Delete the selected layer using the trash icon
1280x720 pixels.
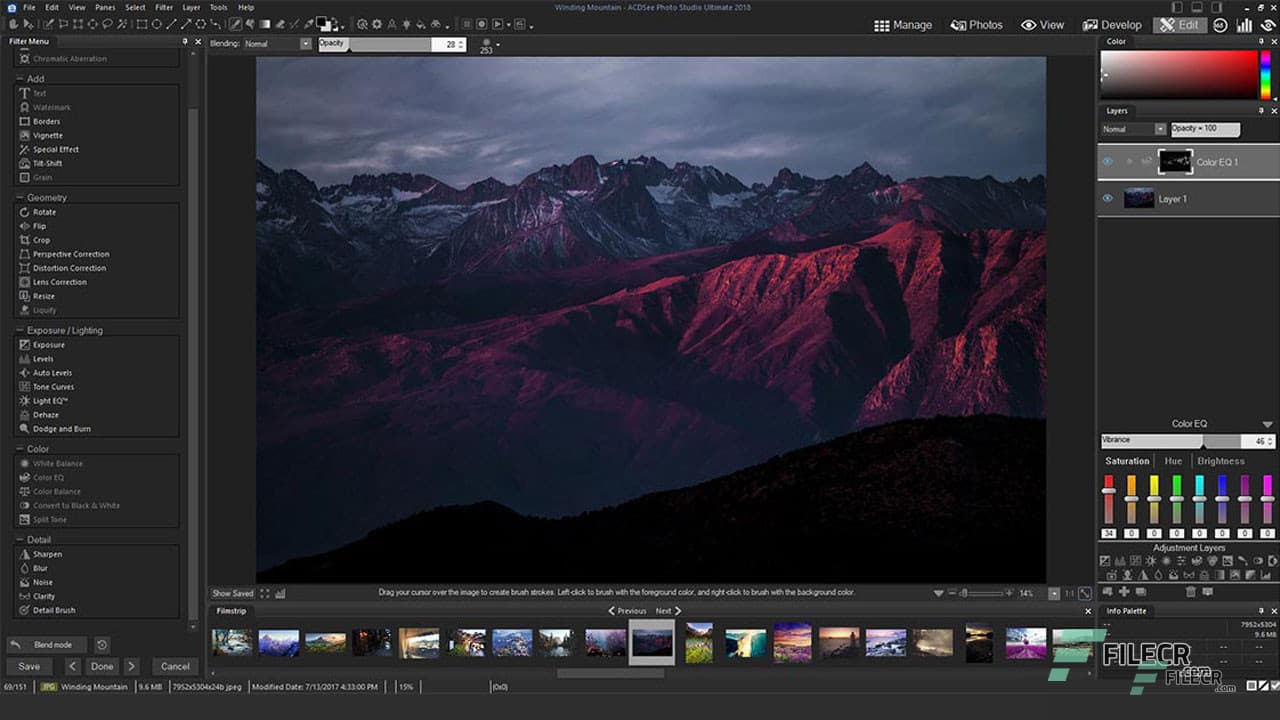pyautogui.click(x=1191, y=591)
